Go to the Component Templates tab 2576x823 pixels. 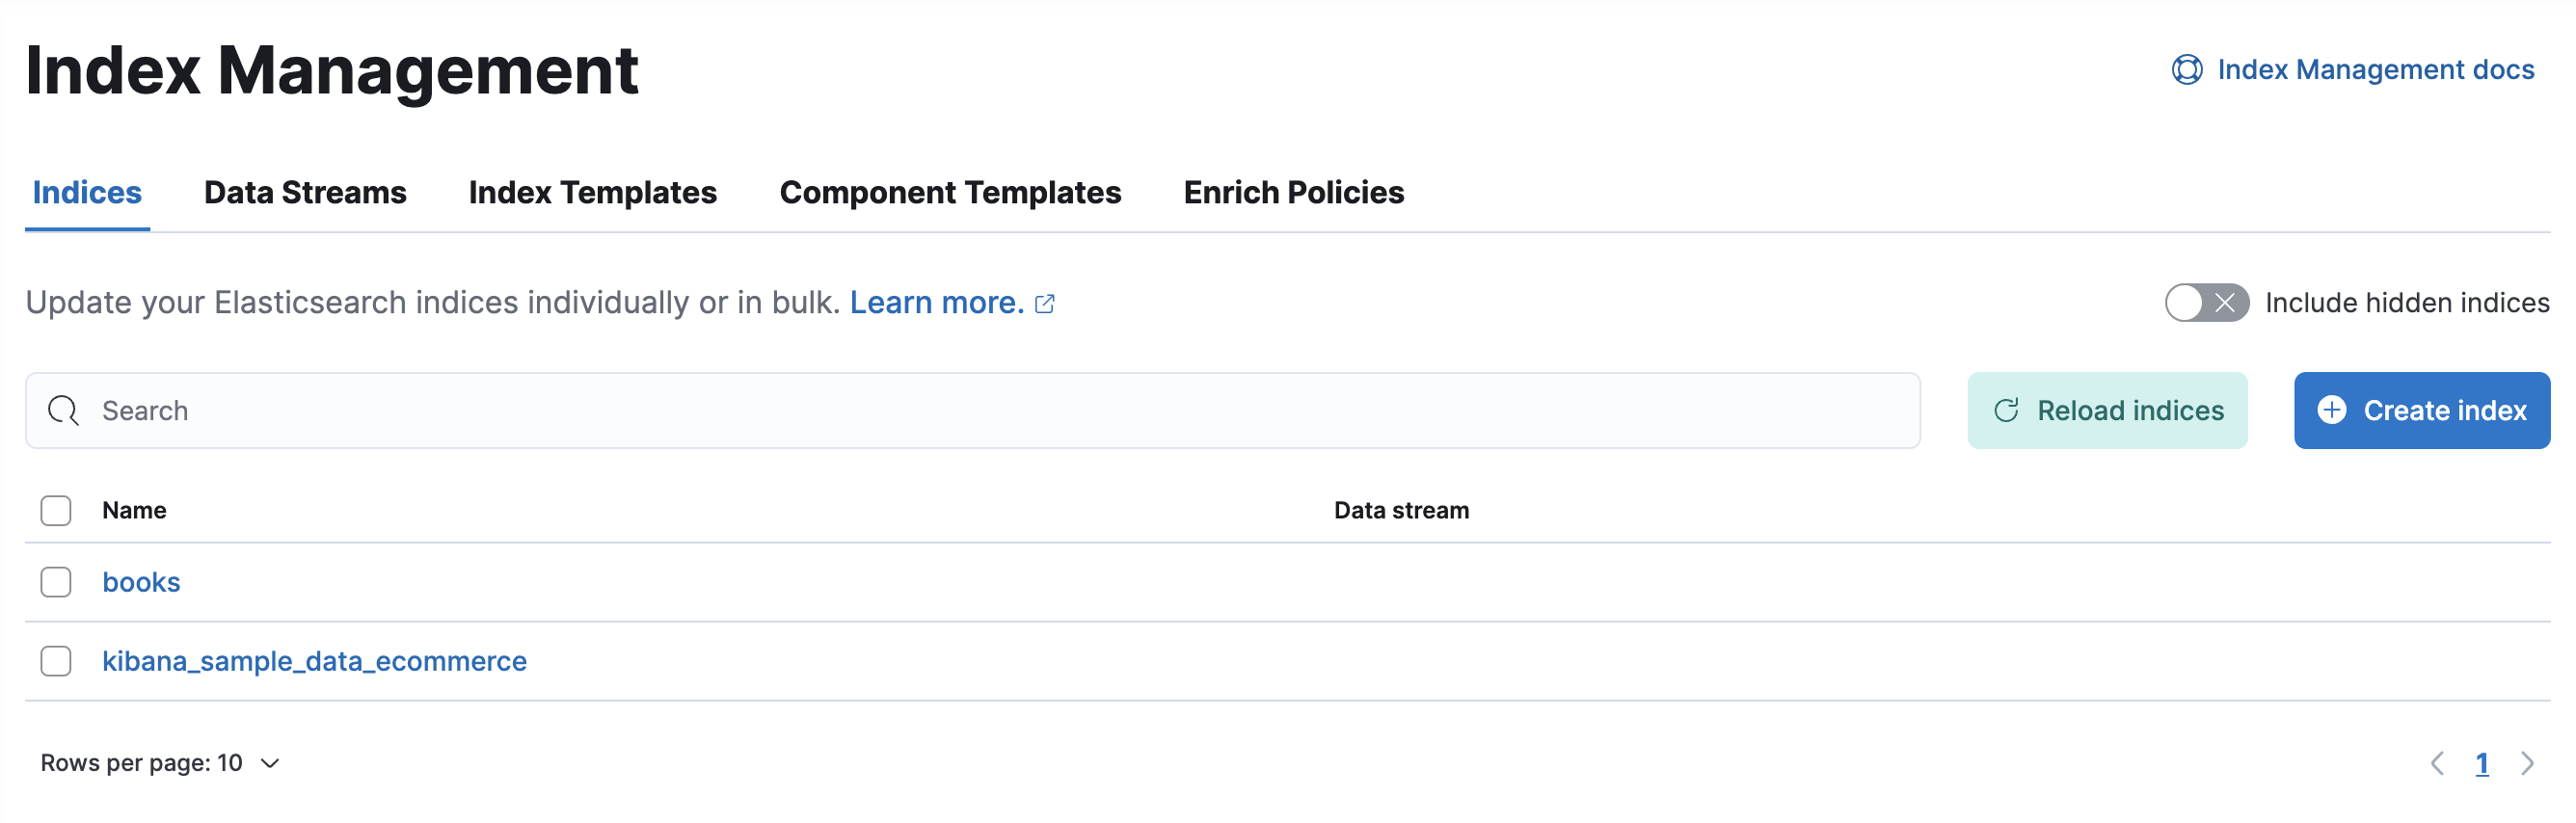(950, 193)
